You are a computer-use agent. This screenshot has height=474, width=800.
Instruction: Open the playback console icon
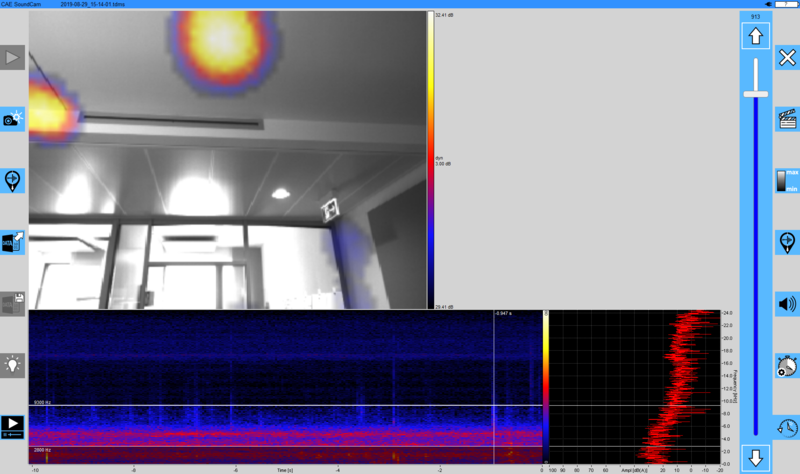point(12,425)
